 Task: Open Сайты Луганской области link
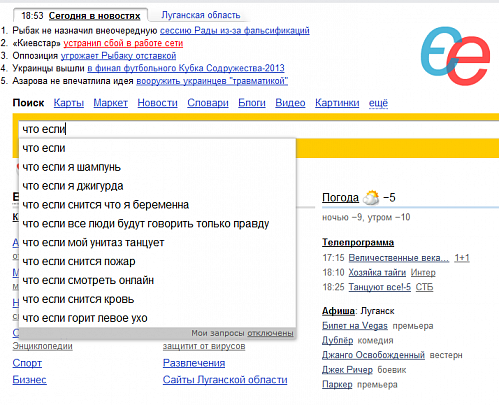[x=225, y=380]
